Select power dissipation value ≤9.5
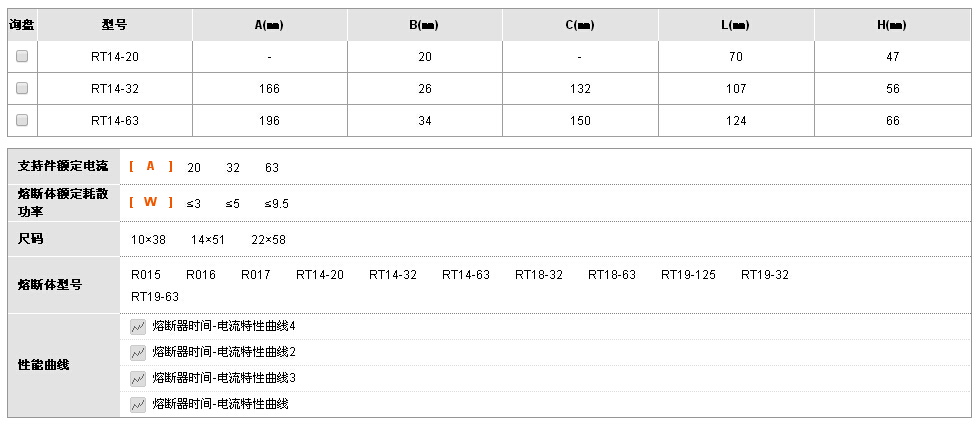The image size is (976, 427). [x=276, y=204]
